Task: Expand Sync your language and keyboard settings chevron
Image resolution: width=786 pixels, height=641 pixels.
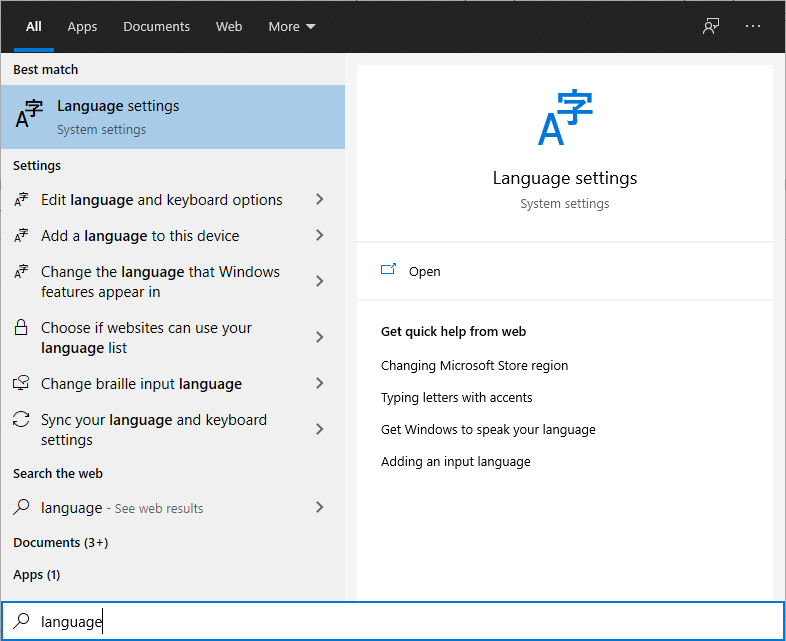Action: [320, 430]
